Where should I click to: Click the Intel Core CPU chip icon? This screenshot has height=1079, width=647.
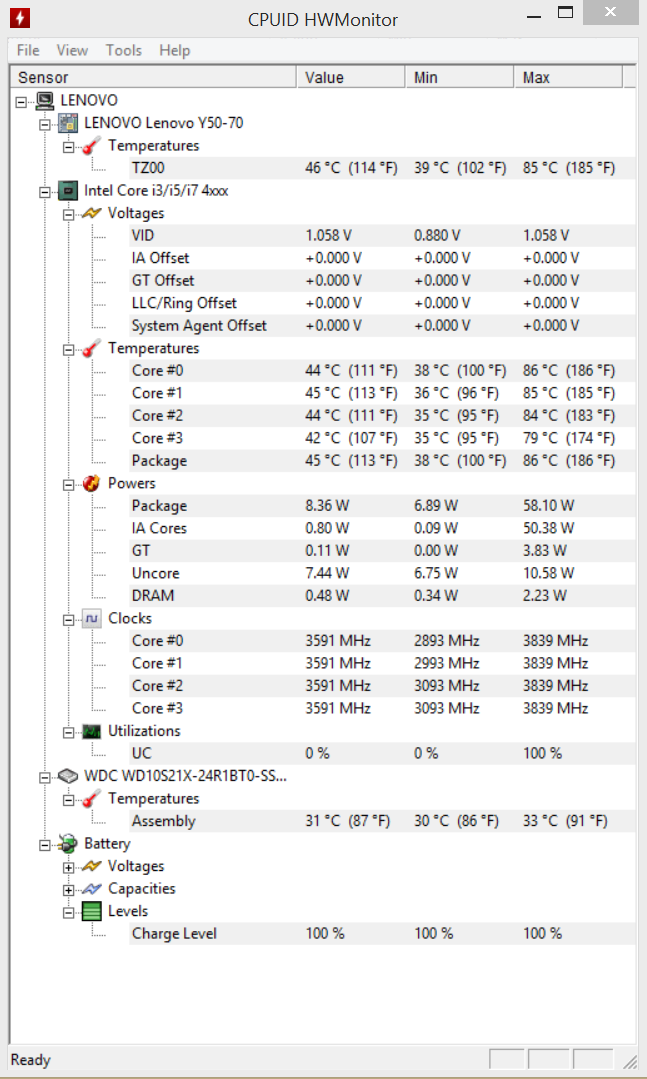click(68, 191)
